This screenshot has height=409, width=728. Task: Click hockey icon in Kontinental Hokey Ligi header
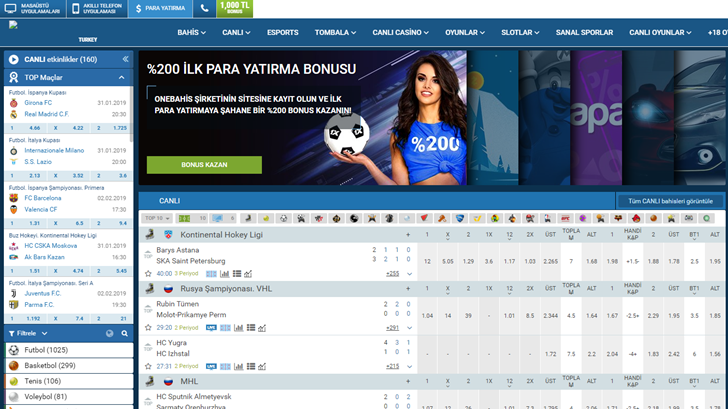tap(150, 234)
